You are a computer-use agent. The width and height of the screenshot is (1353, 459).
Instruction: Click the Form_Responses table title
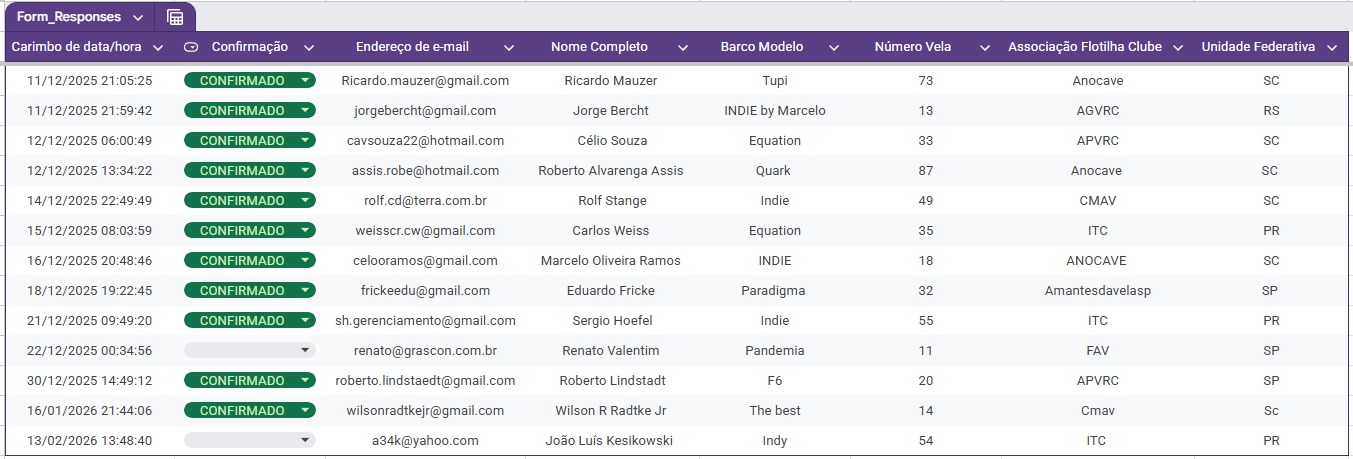tap(69, 17)
